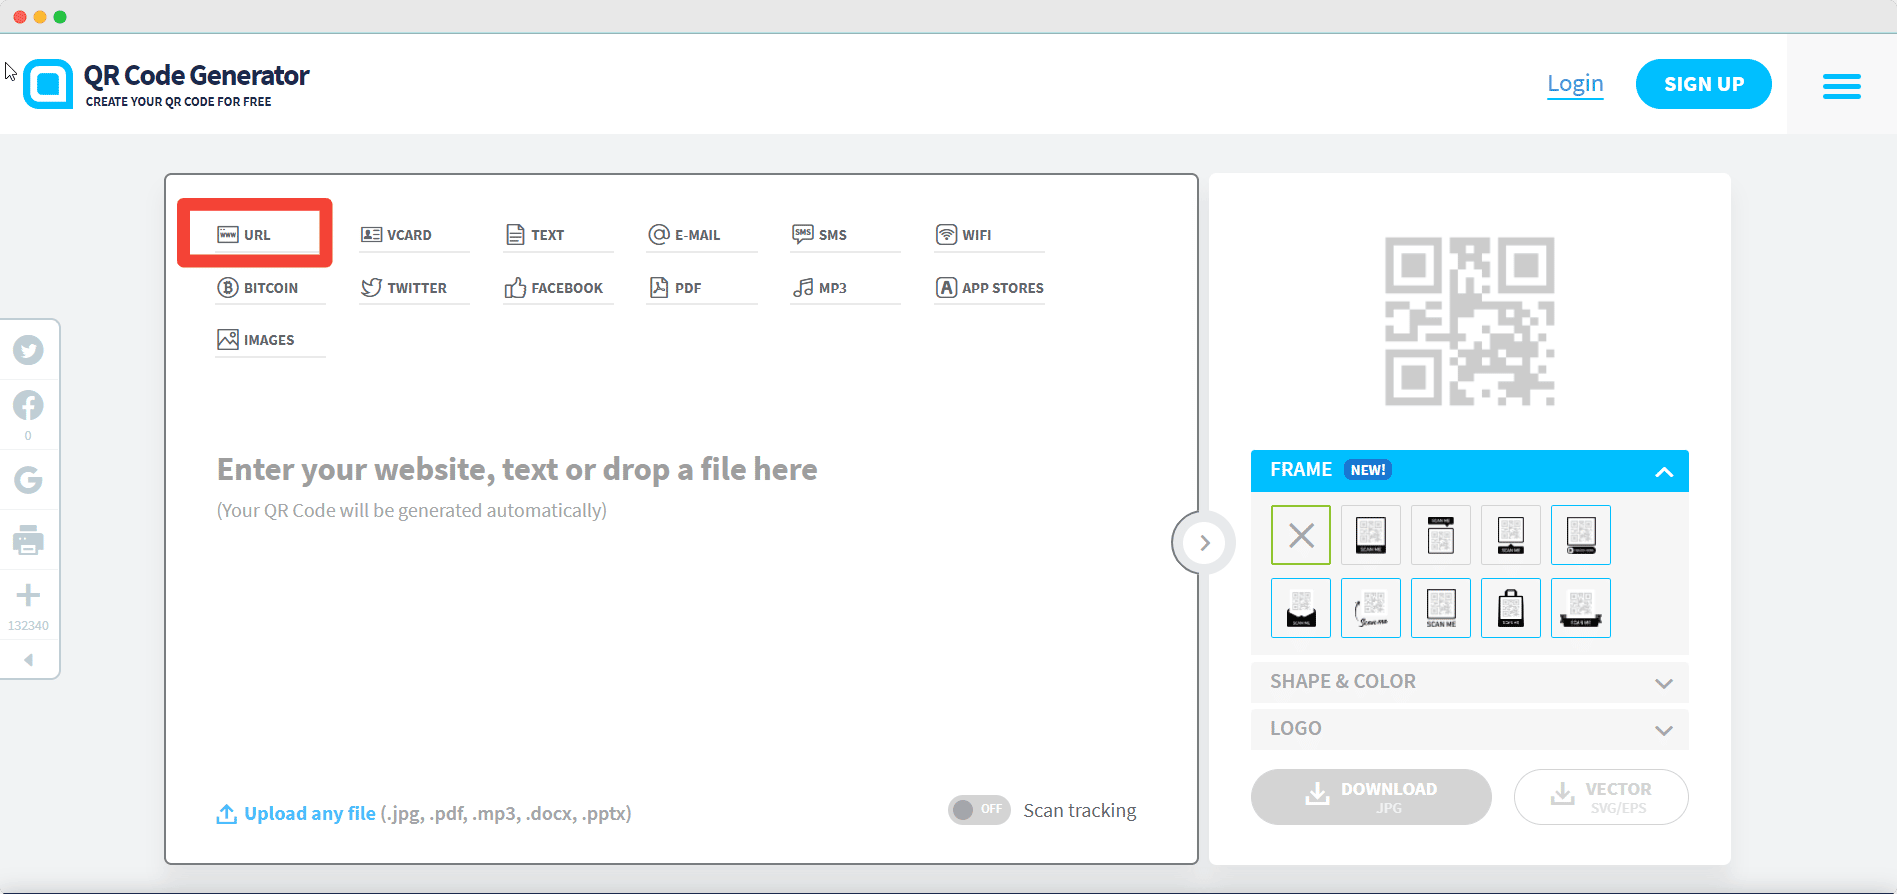1897x894 pixels.
Task: Click the printer icon in sidebar
Action: point(28,540)
